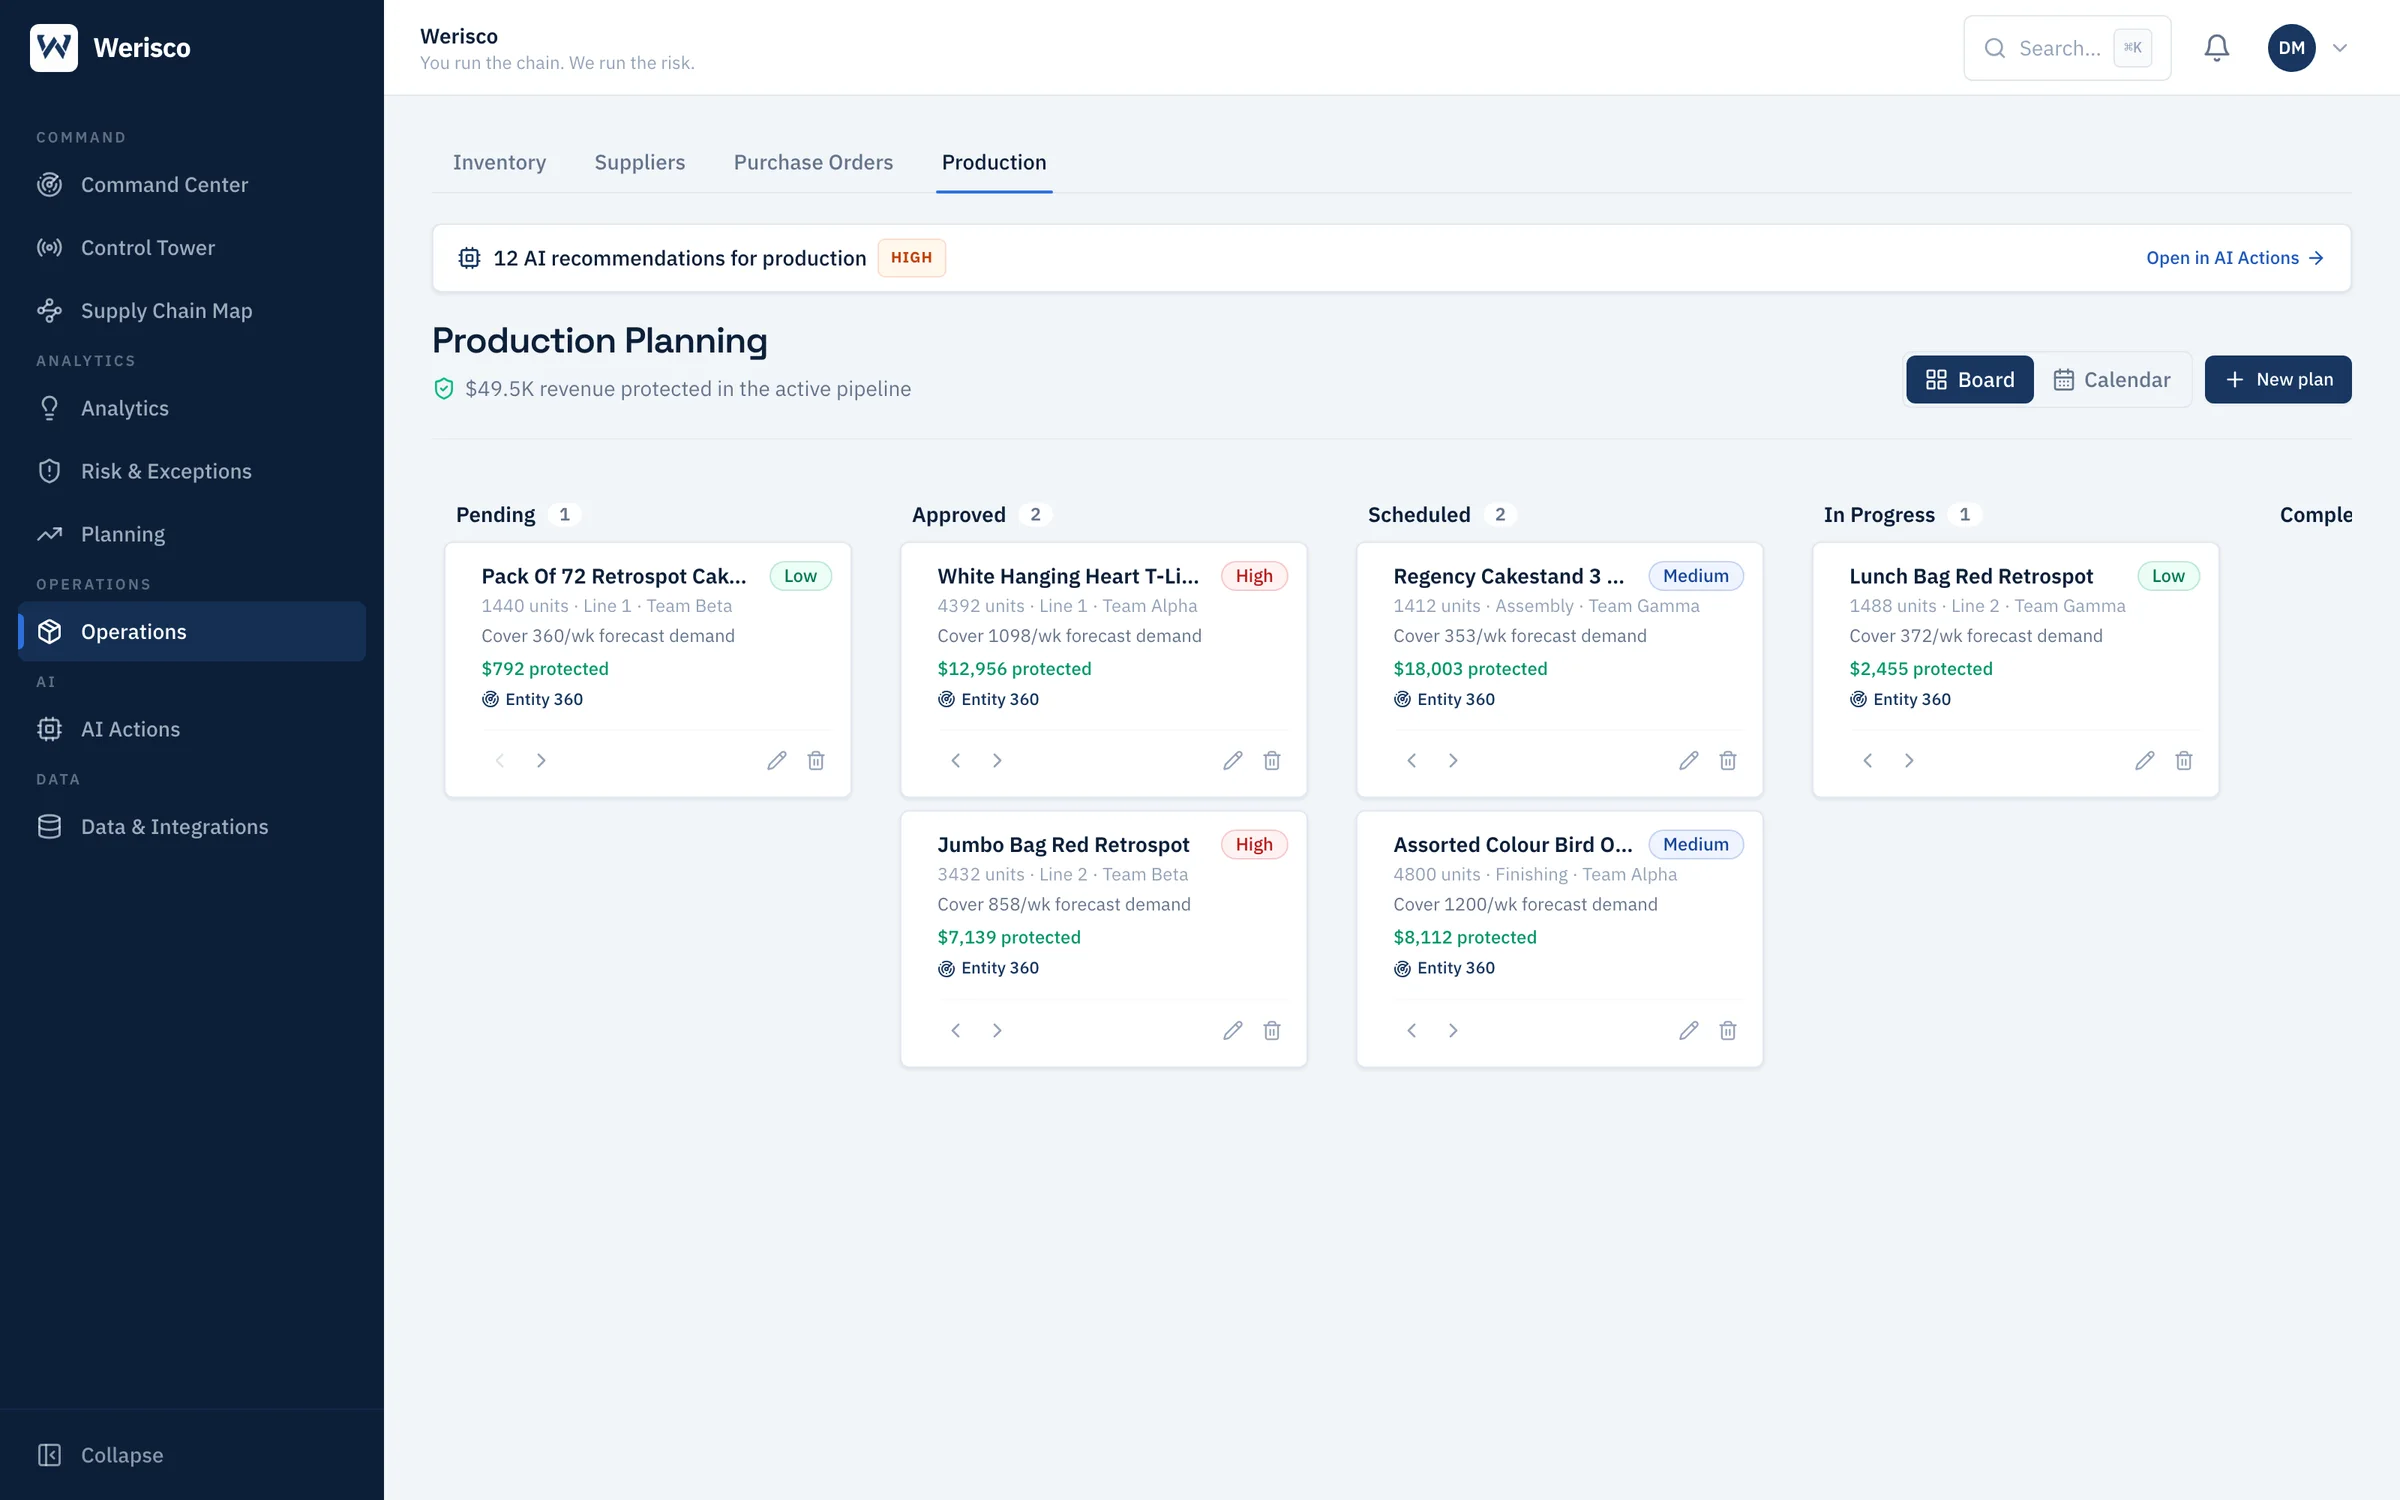Open Data & Integrations
This screenshot has width=2400, height=1500.
coord(192,827)
